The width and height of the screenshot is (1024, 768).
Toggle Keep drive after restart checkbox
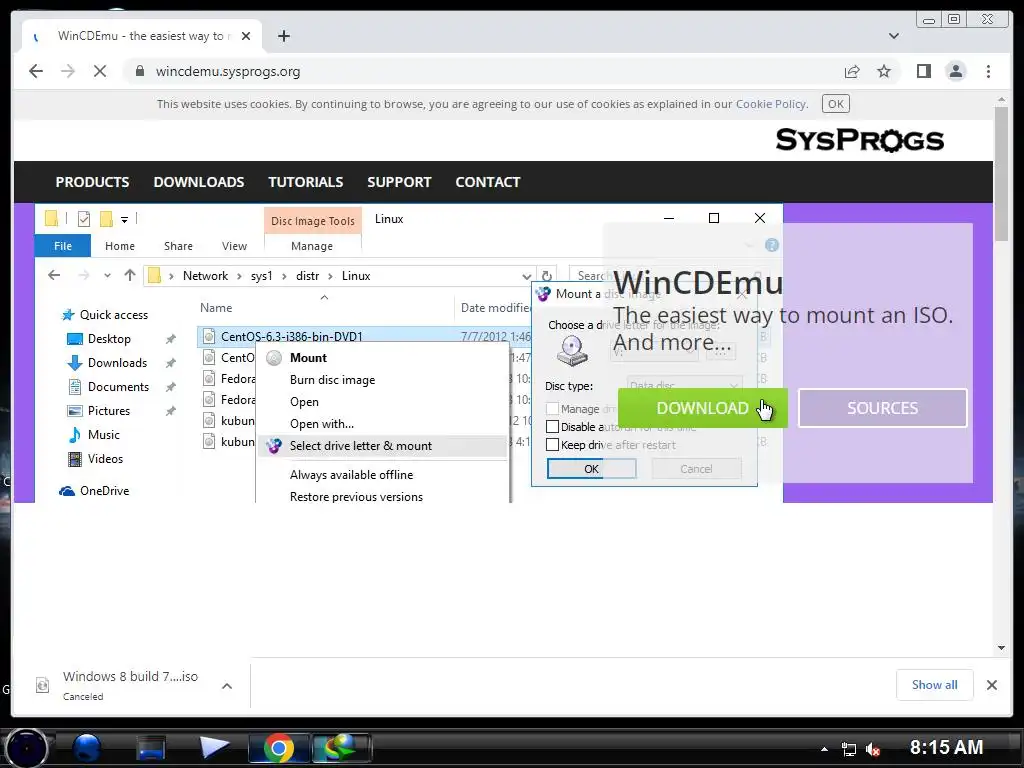[552, 445]
